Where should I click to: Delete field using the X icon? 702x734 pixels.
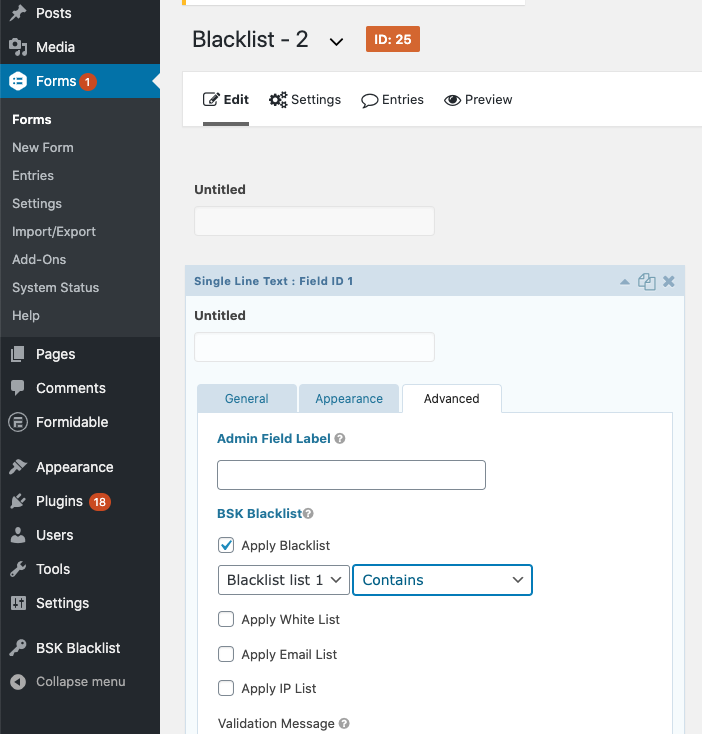click(x=669, y=281)
